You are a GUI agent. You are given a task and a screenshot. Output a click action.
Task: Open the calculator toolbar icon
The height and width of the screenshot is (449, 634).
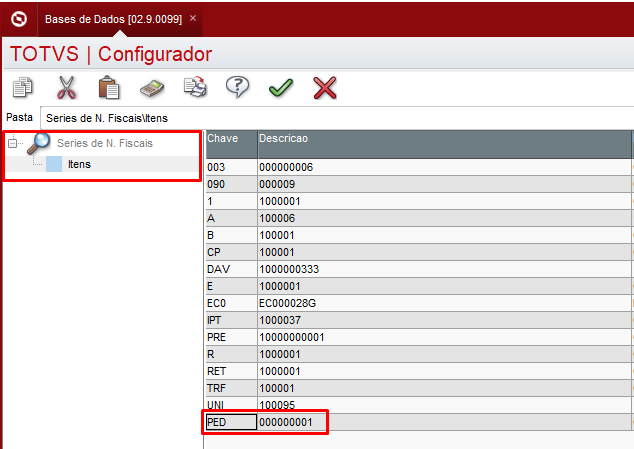pyautogui.click(x=152, y=88)
